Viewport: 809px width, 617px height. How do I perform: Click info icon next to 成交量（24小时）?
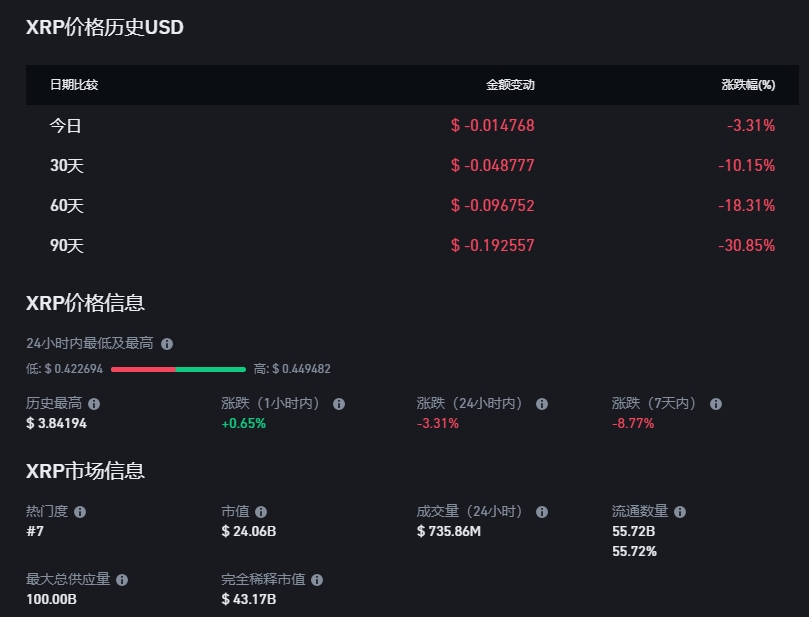tap(542, 512)
